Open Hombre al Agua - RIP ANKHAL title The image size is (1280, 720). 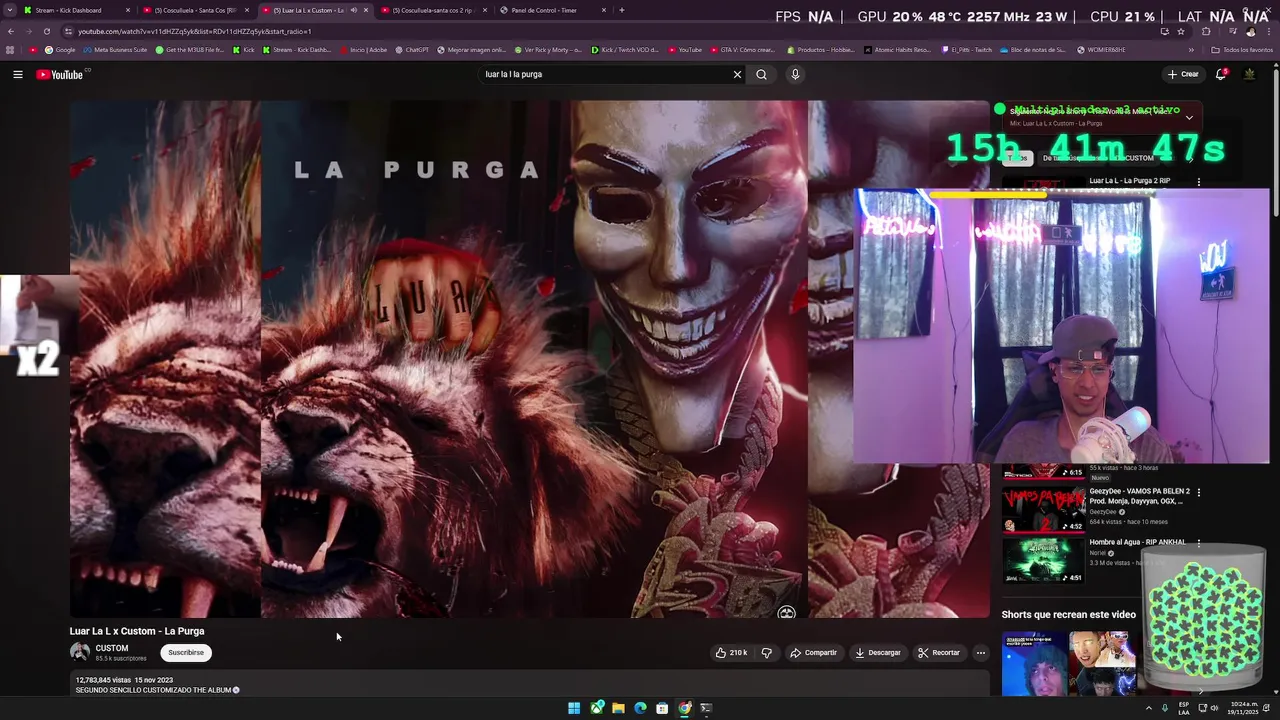(1137, 542)
